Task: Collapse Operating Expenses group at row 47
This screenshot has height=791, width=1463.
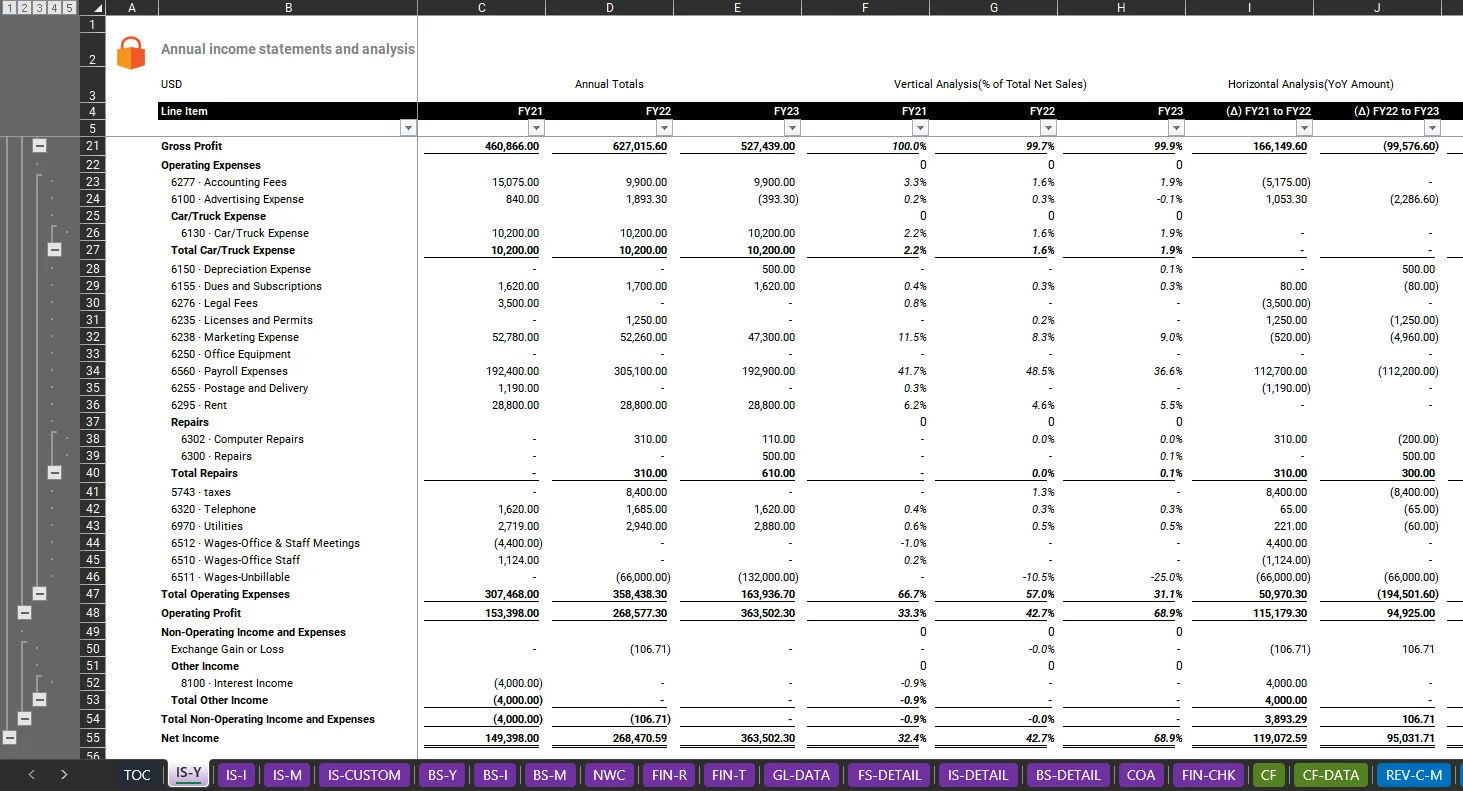Action: (40, 594)
